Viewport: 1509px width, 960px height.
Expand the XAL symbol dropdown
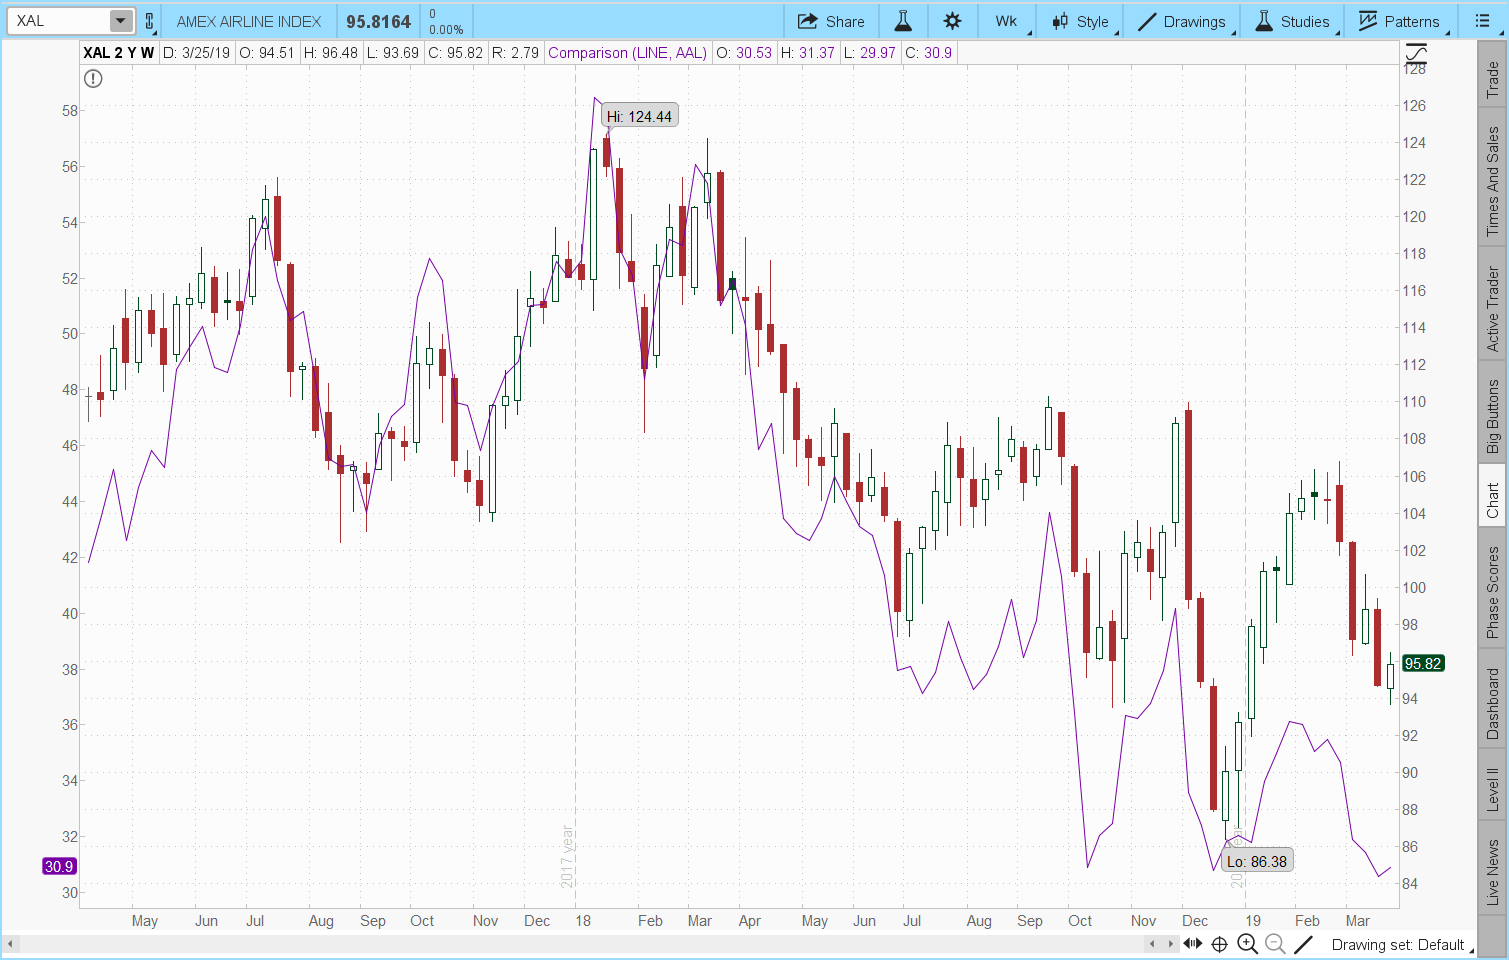pyautogui.click(x=120, y=21)
